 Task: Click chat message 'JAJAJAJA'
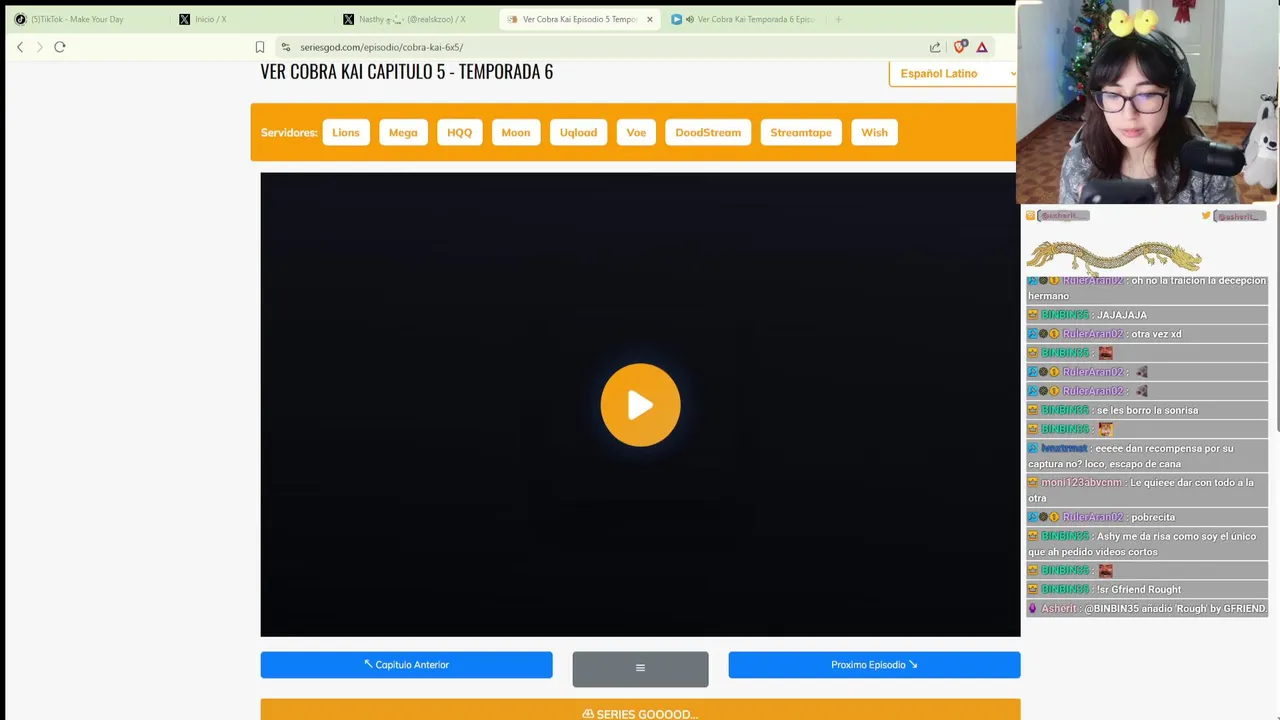tap(1122, 315)
